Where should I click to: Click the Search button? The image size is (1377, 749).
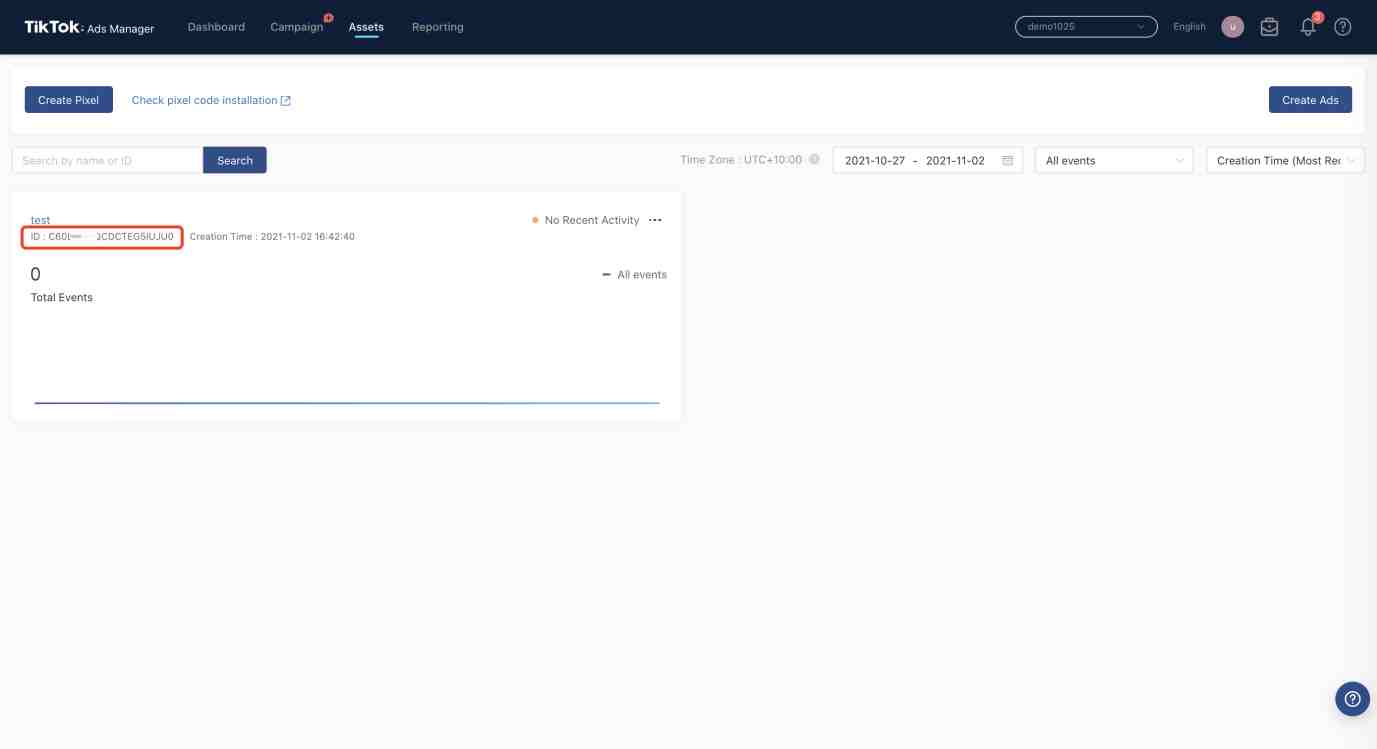click(235, 160)
